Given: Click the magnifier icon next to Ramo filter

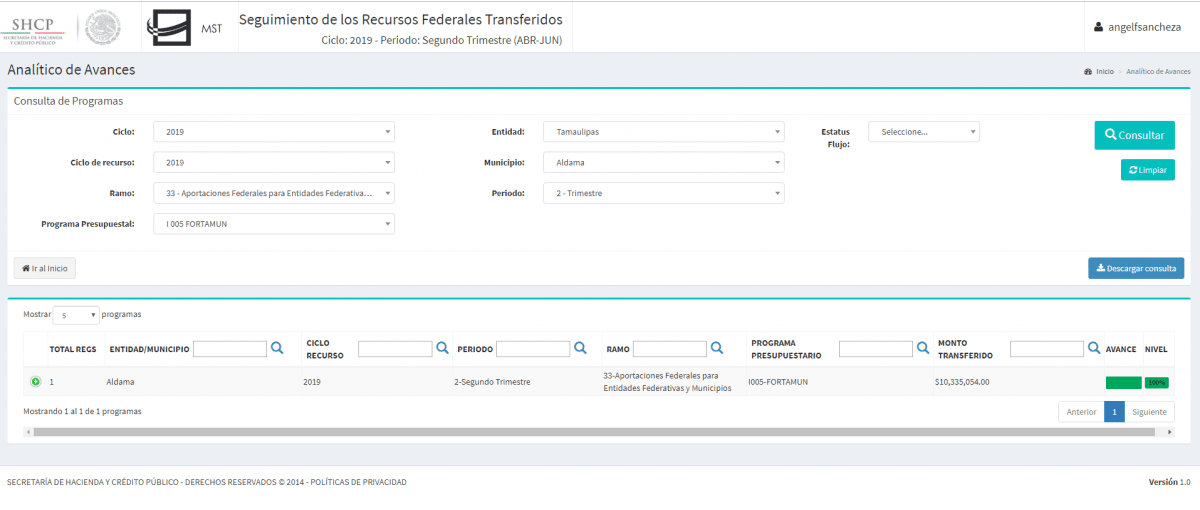Looking at the screenshot, I should (716, 349).
